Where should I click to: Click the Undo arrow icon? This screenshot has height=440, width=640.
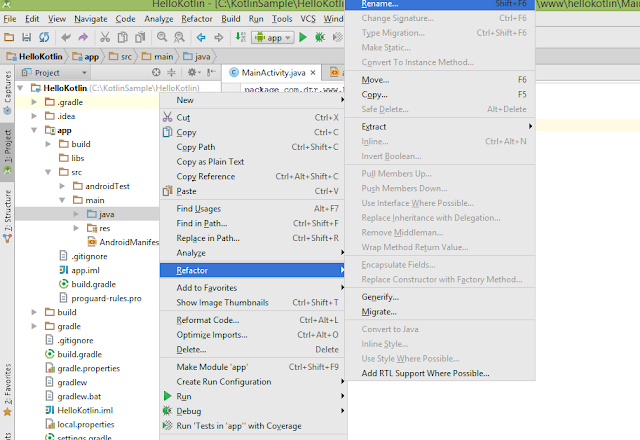coord(66,38)
